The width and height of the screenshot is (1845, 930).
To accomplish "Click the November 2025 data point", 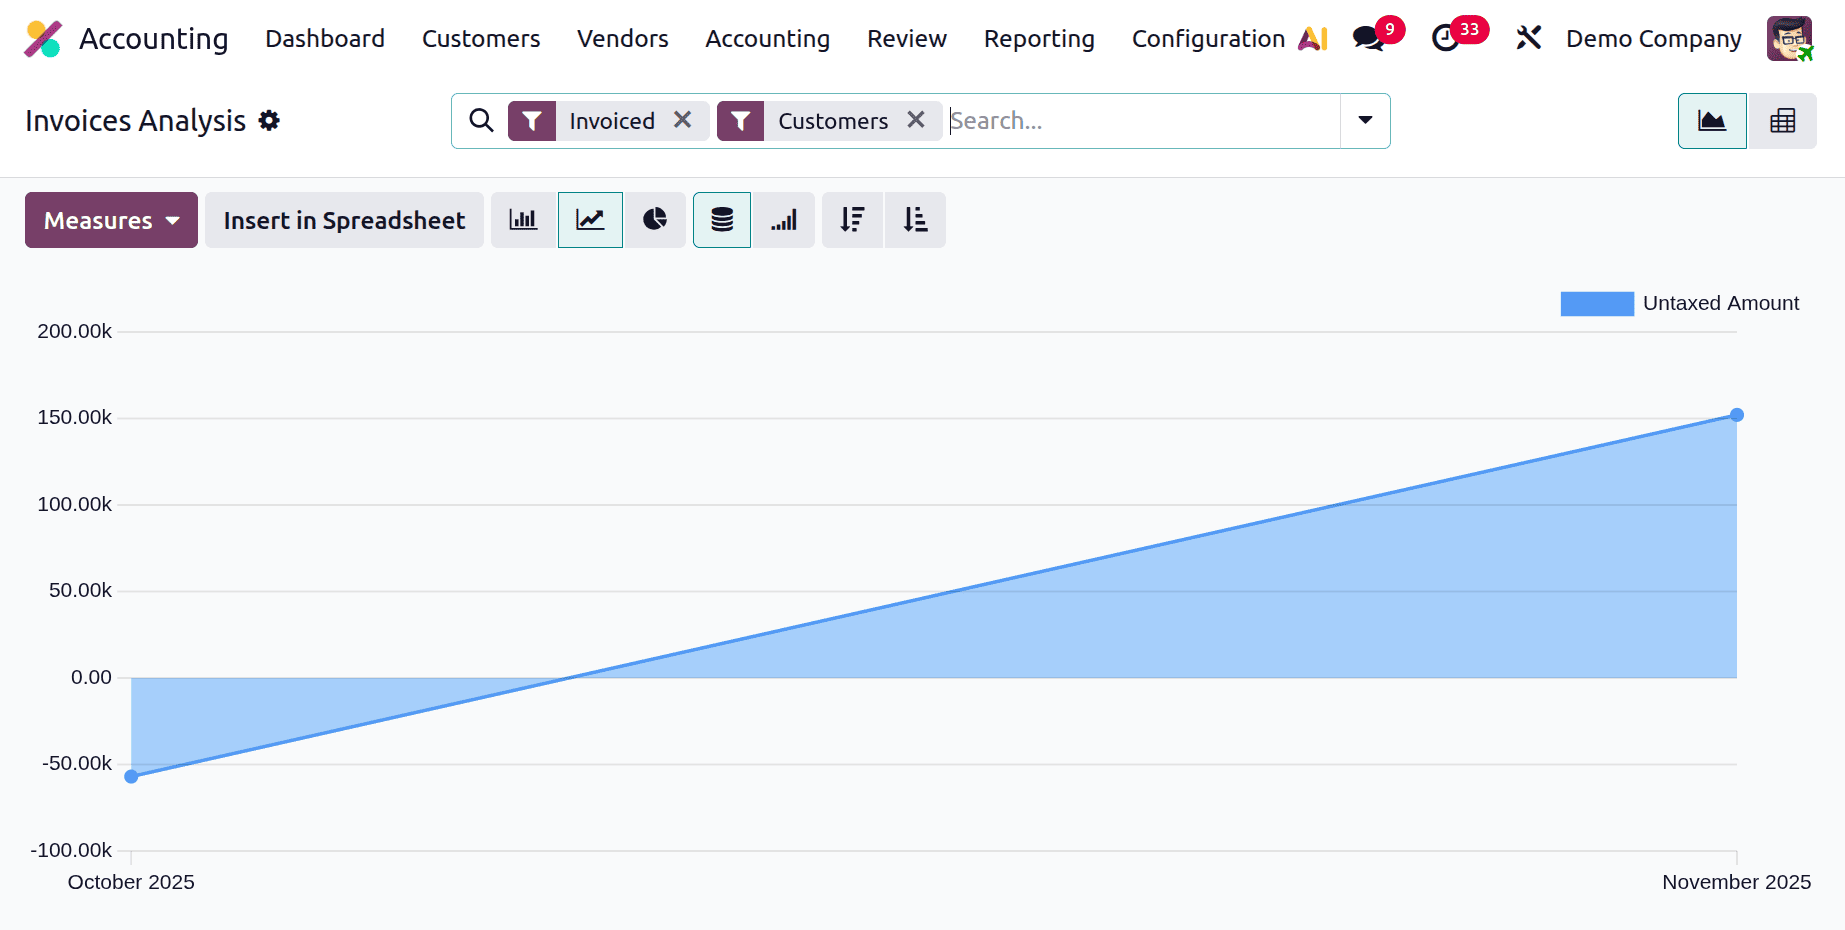I will coord(1737,415).
